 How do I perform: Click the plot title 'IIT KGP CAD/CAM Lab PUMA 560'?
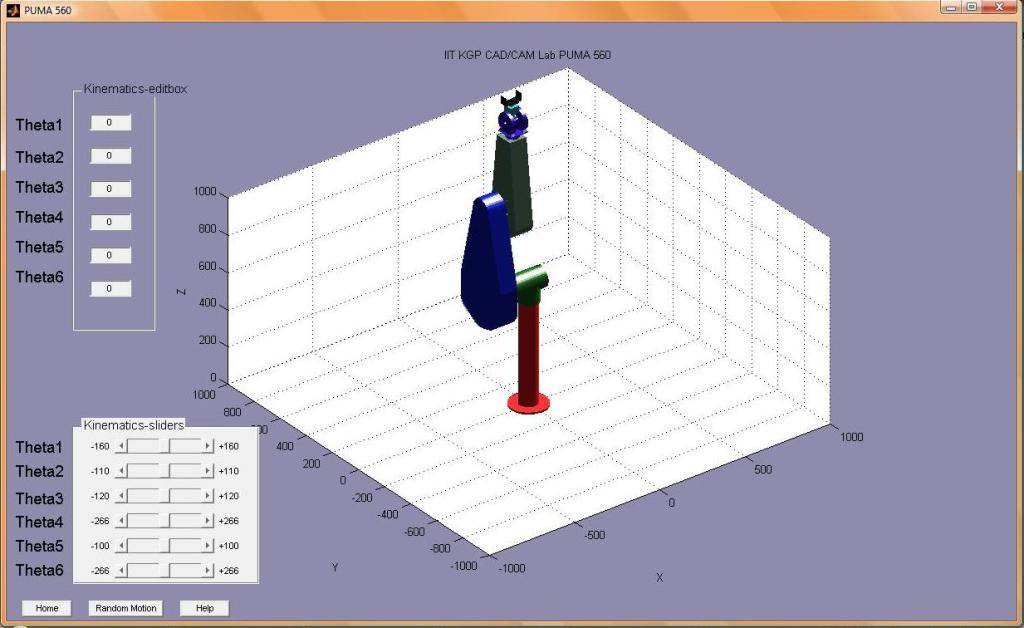click(x=527, y=55)
